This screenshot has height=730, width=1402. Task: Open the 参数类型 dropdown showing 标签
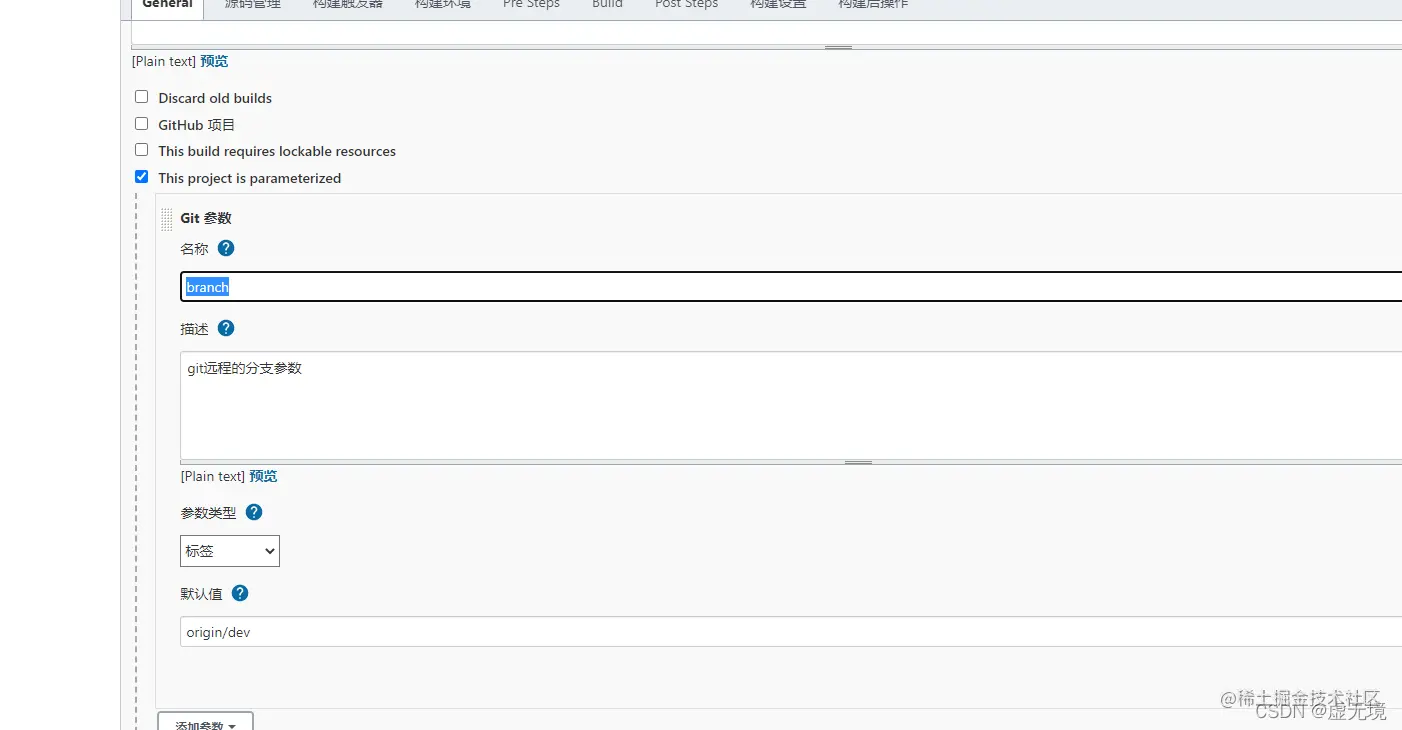[x=230, y=551]
